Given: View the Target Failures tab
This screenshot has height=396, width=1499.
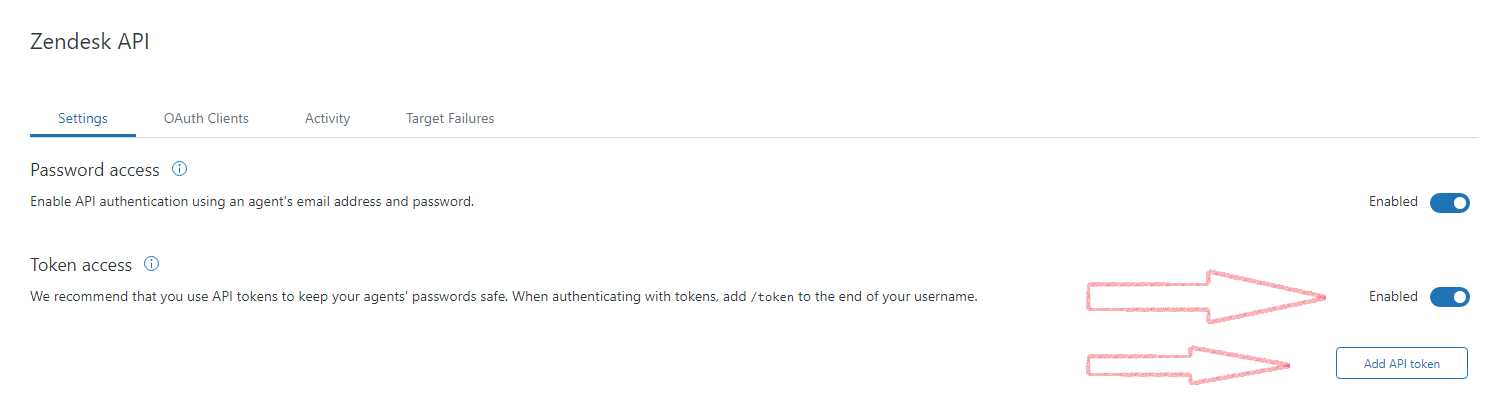Looking at the screenshot, I should [450, 118].
